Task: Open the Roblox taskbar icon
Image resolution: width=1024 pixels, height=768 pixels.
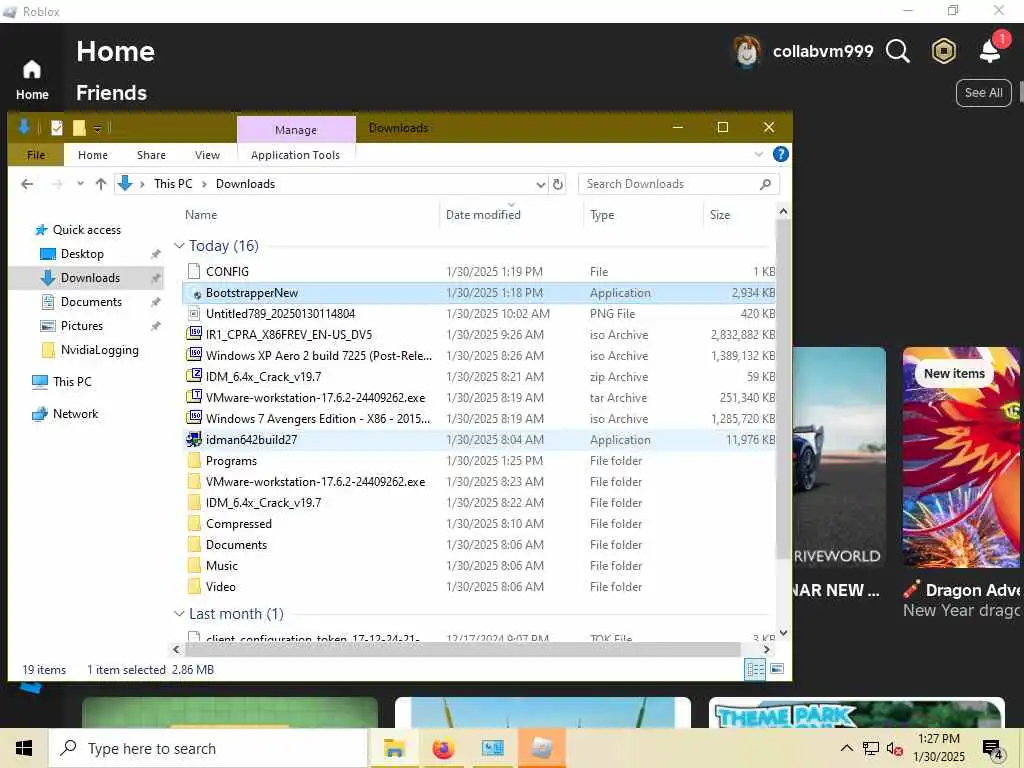Action: [542, 748]
